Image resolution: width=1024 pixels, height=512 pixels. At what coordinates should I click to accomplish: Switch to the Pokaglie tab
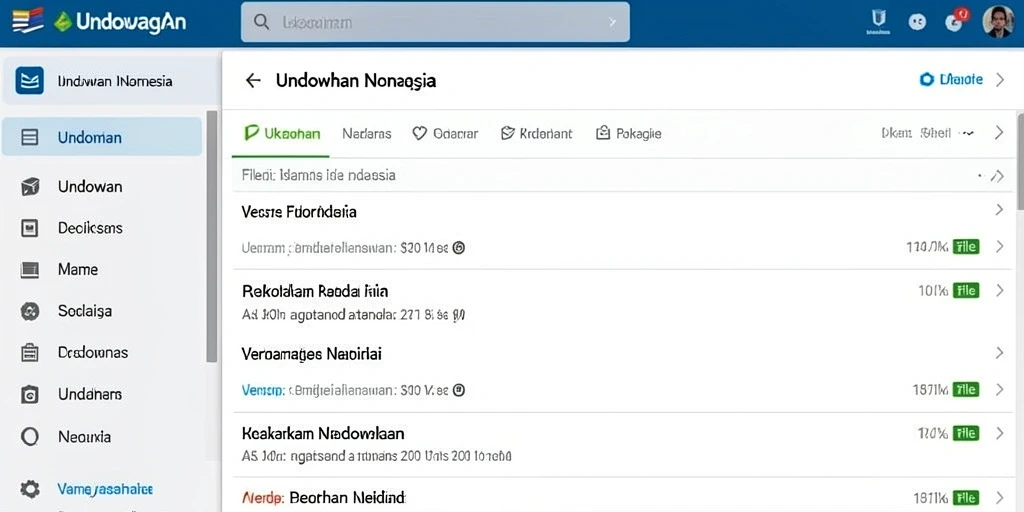point(628,134)
